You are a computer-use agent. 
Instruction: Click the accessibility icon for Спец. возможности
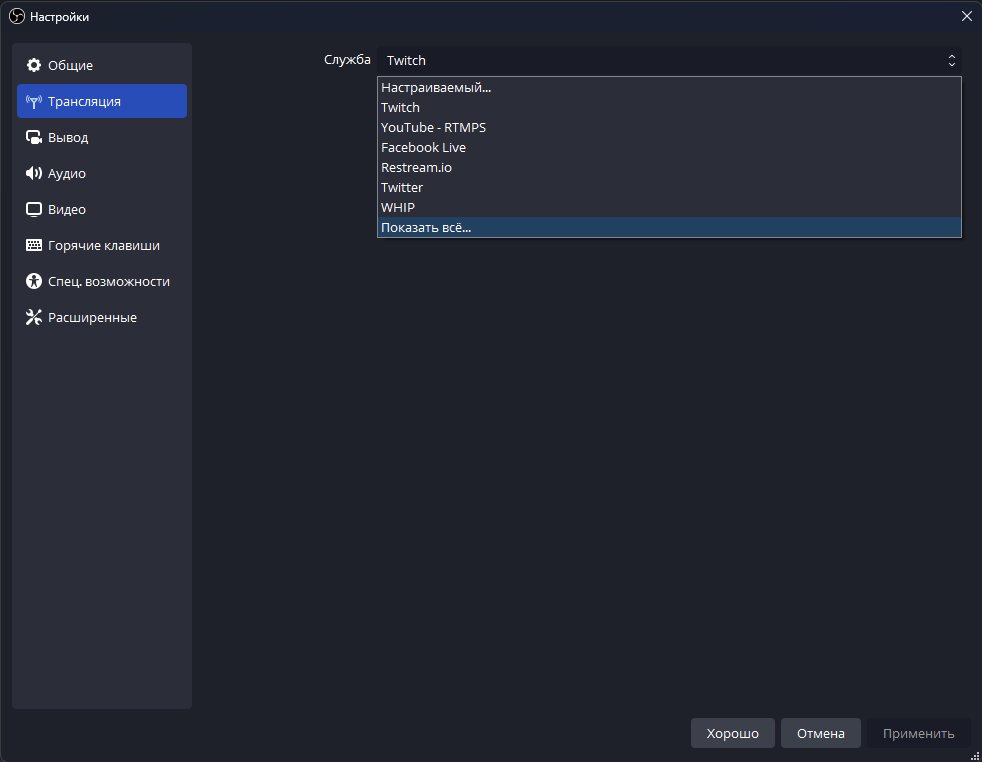pos(34,281)
